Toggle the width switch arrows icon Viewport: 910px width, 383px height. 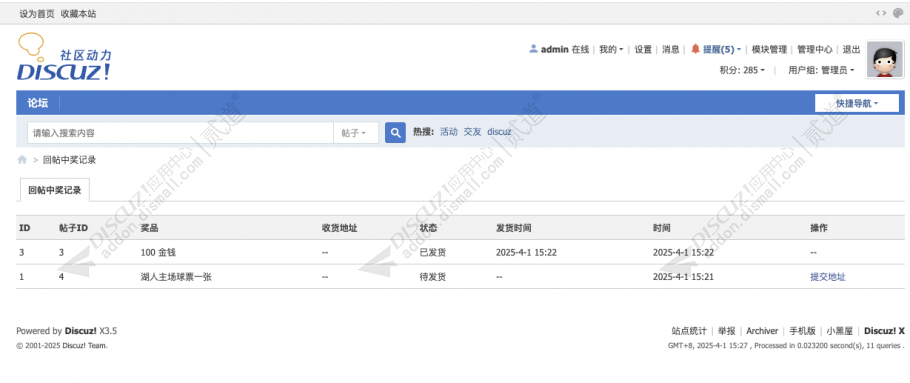coord(880,14)
